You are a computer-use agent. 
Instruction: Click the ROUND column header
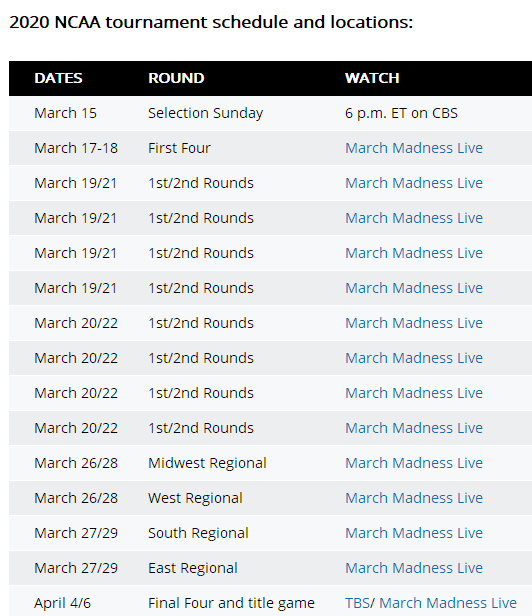tap(176, 78)
